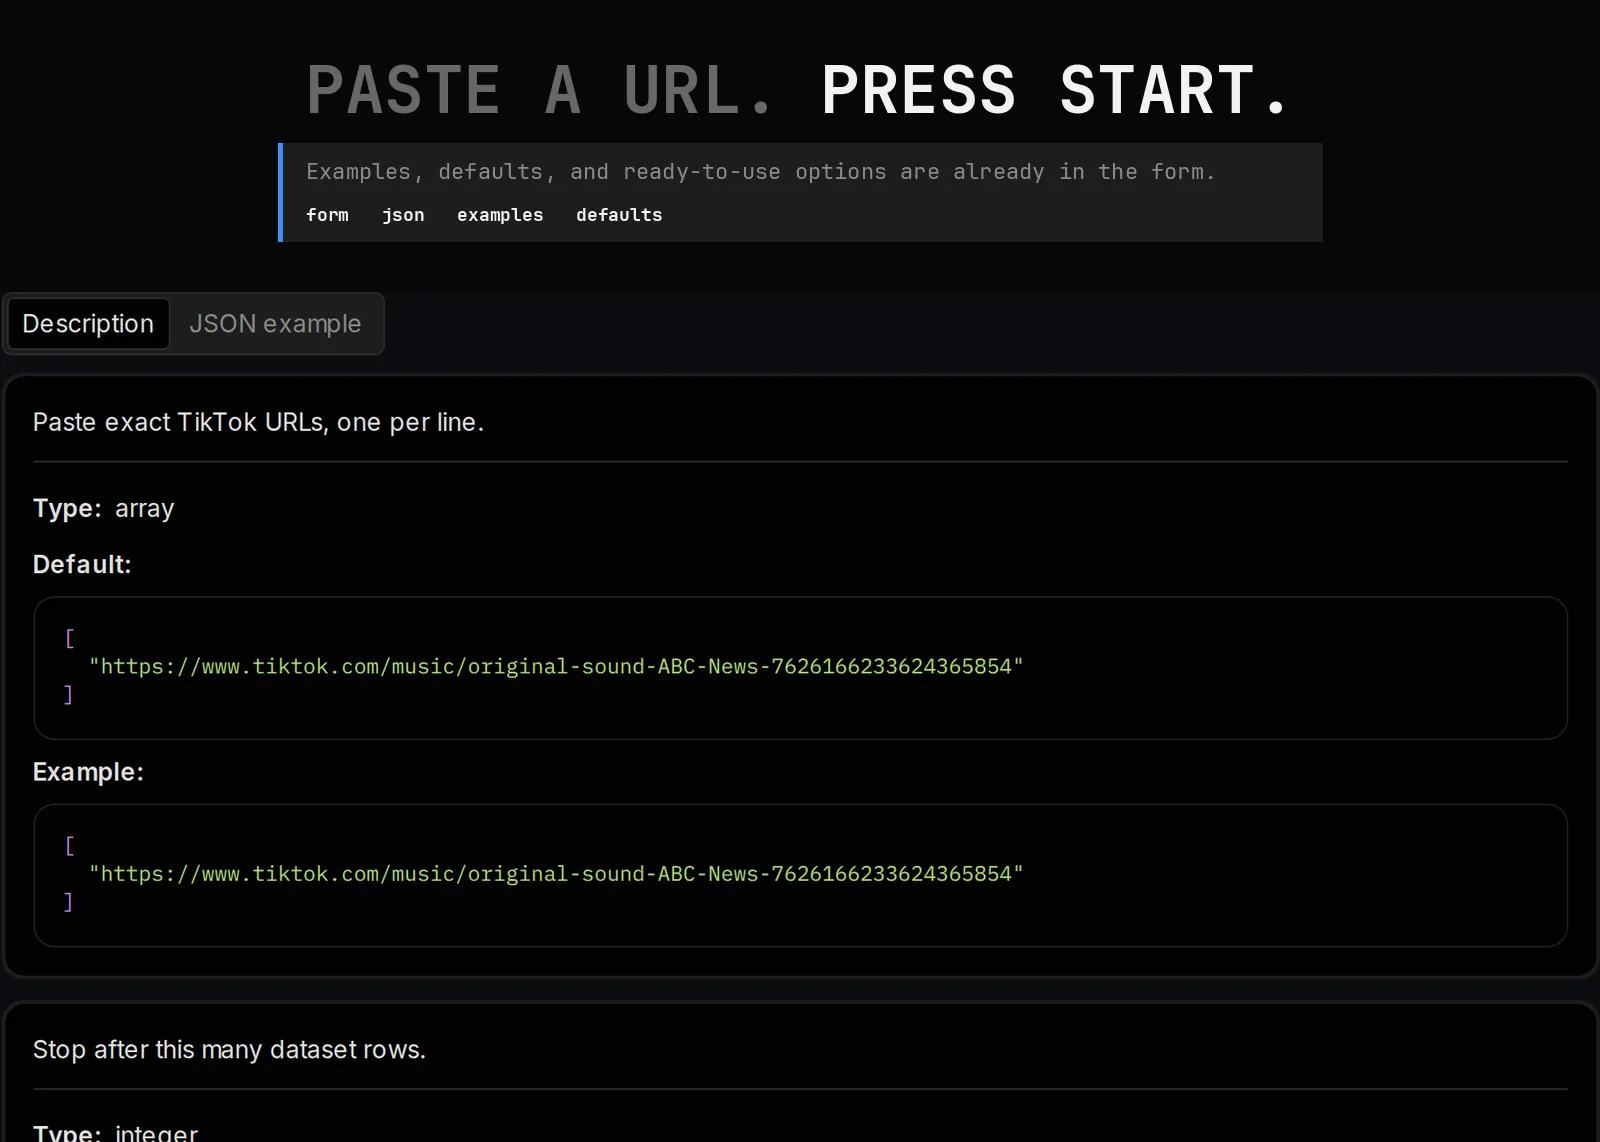Click the 'Type: array' line
1600x1142 pixels.
coord(103,508)
